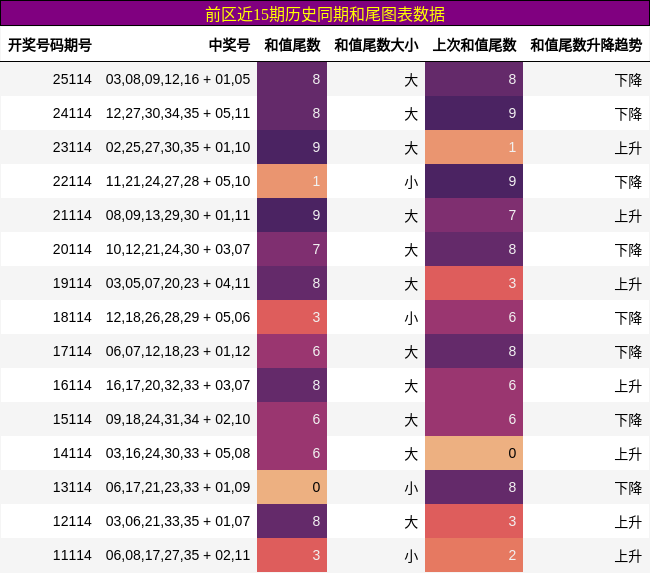650x573 pixels.
Task: Click 下降 trend in row 17114
Action: tap(628, 352)
